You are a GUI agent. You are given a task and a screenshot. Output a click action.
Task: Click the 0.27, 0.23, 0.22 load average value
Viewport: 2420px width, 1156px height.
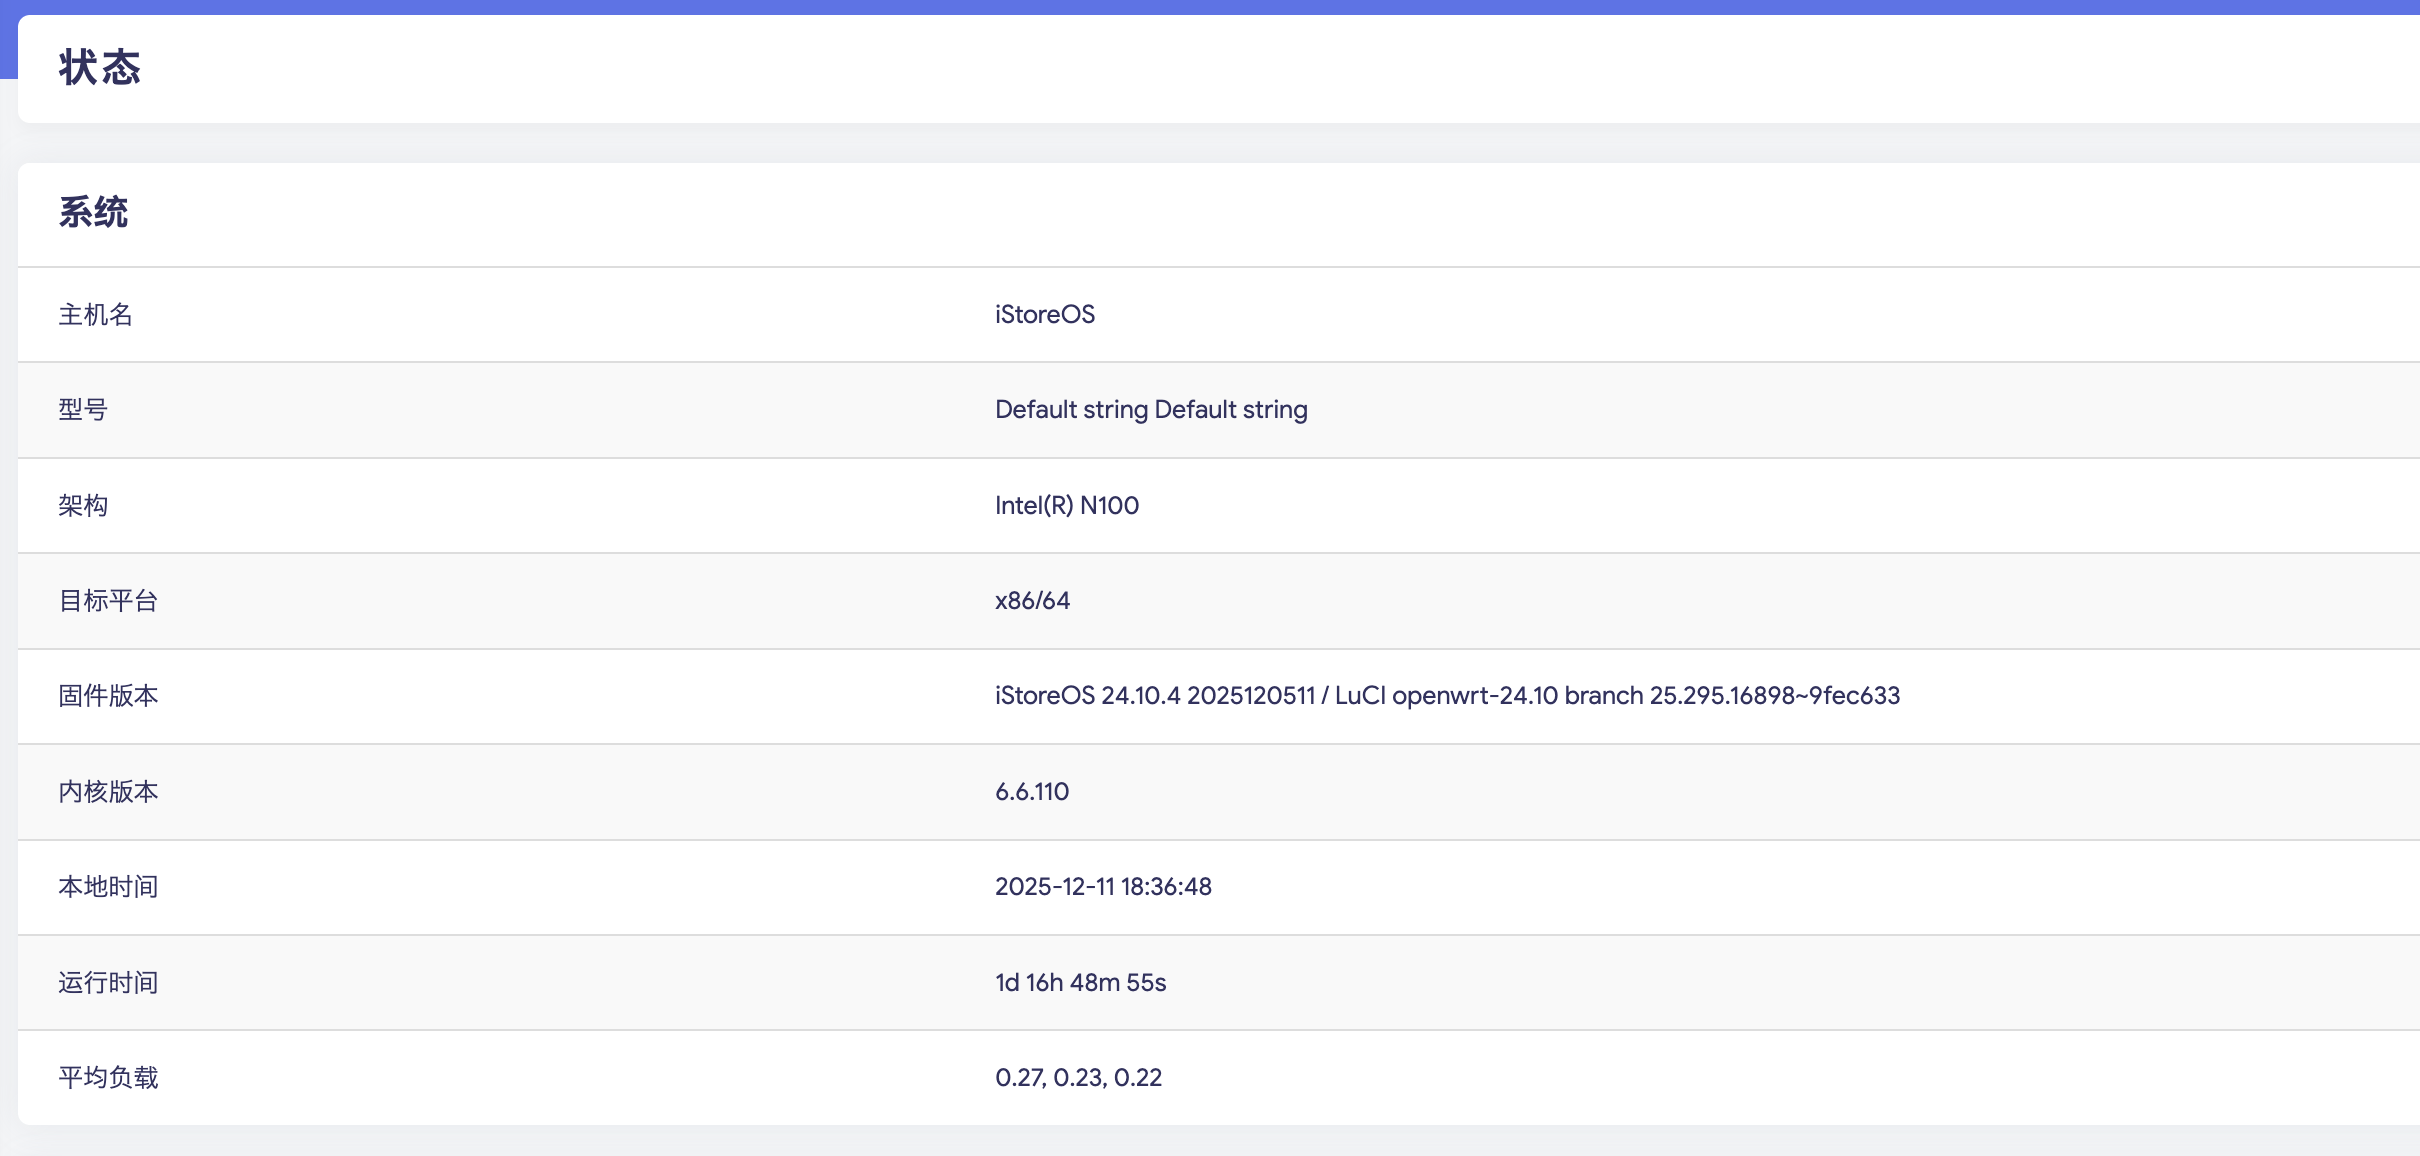point(1078,1078)
